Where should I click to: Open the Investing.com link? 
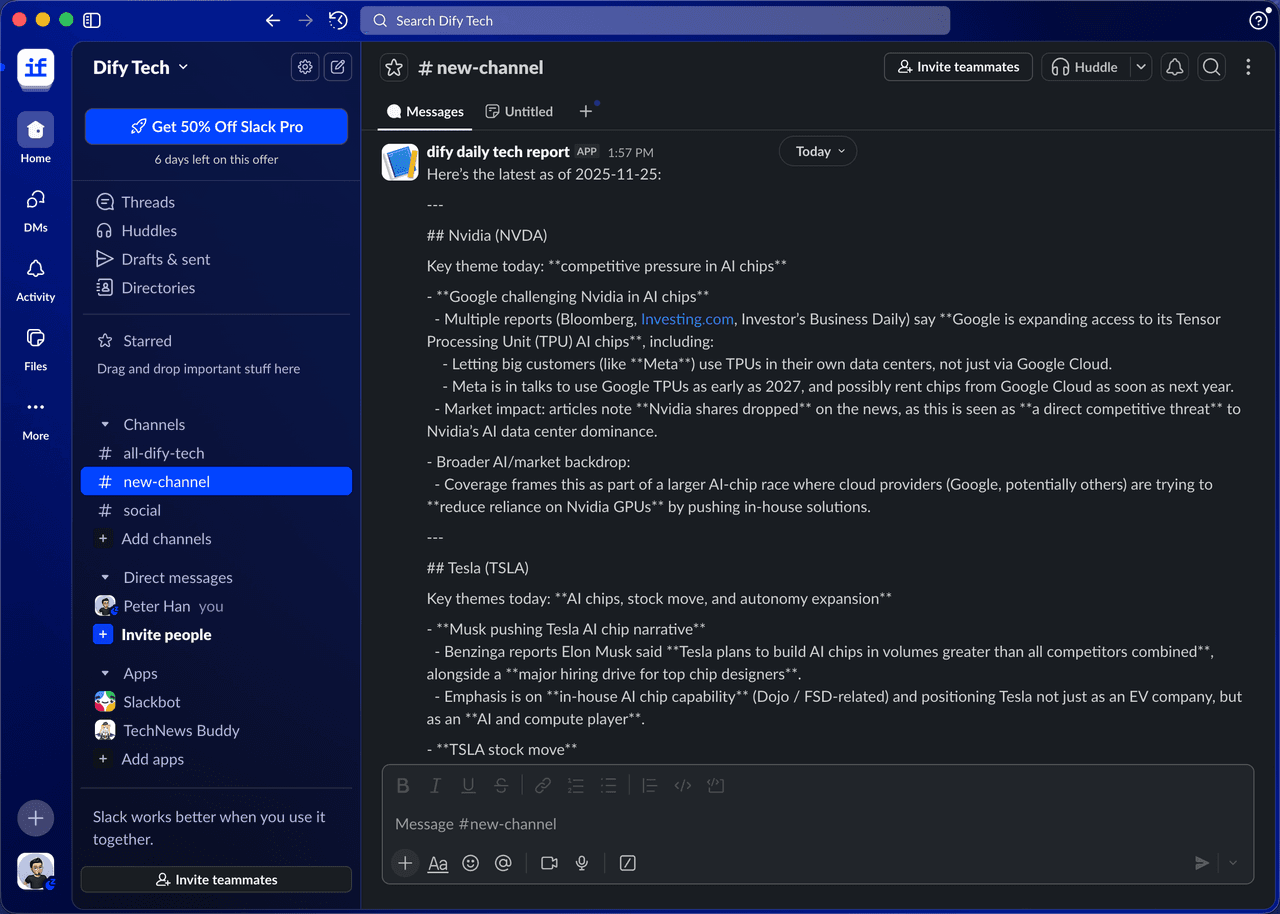click(687, 319)
